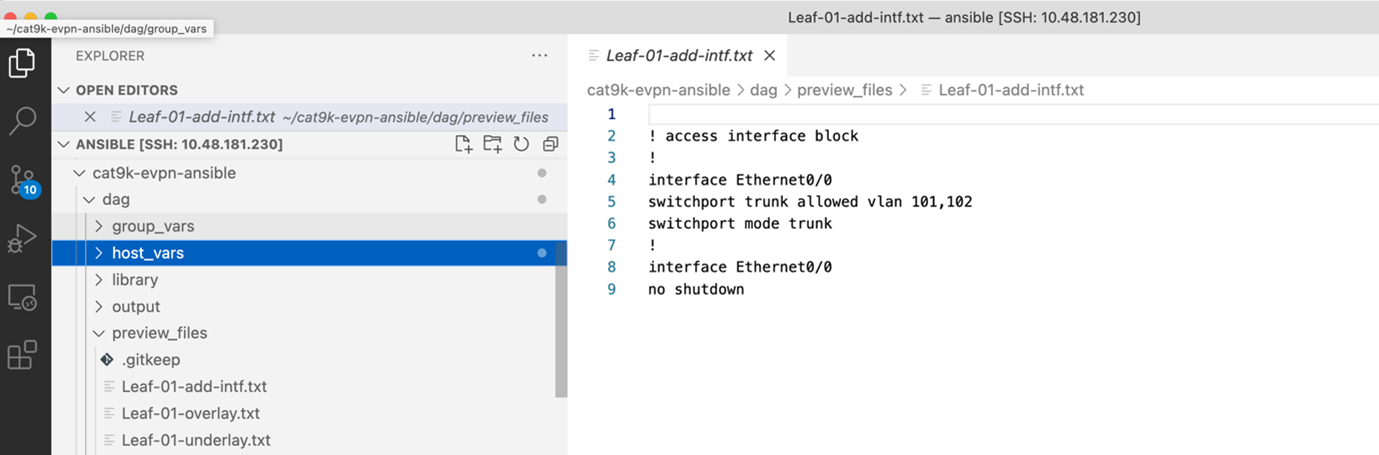Collapse the ANSIBLE workspace section
The width and height of the screenshot is (1379, 455).
point(66,145)
